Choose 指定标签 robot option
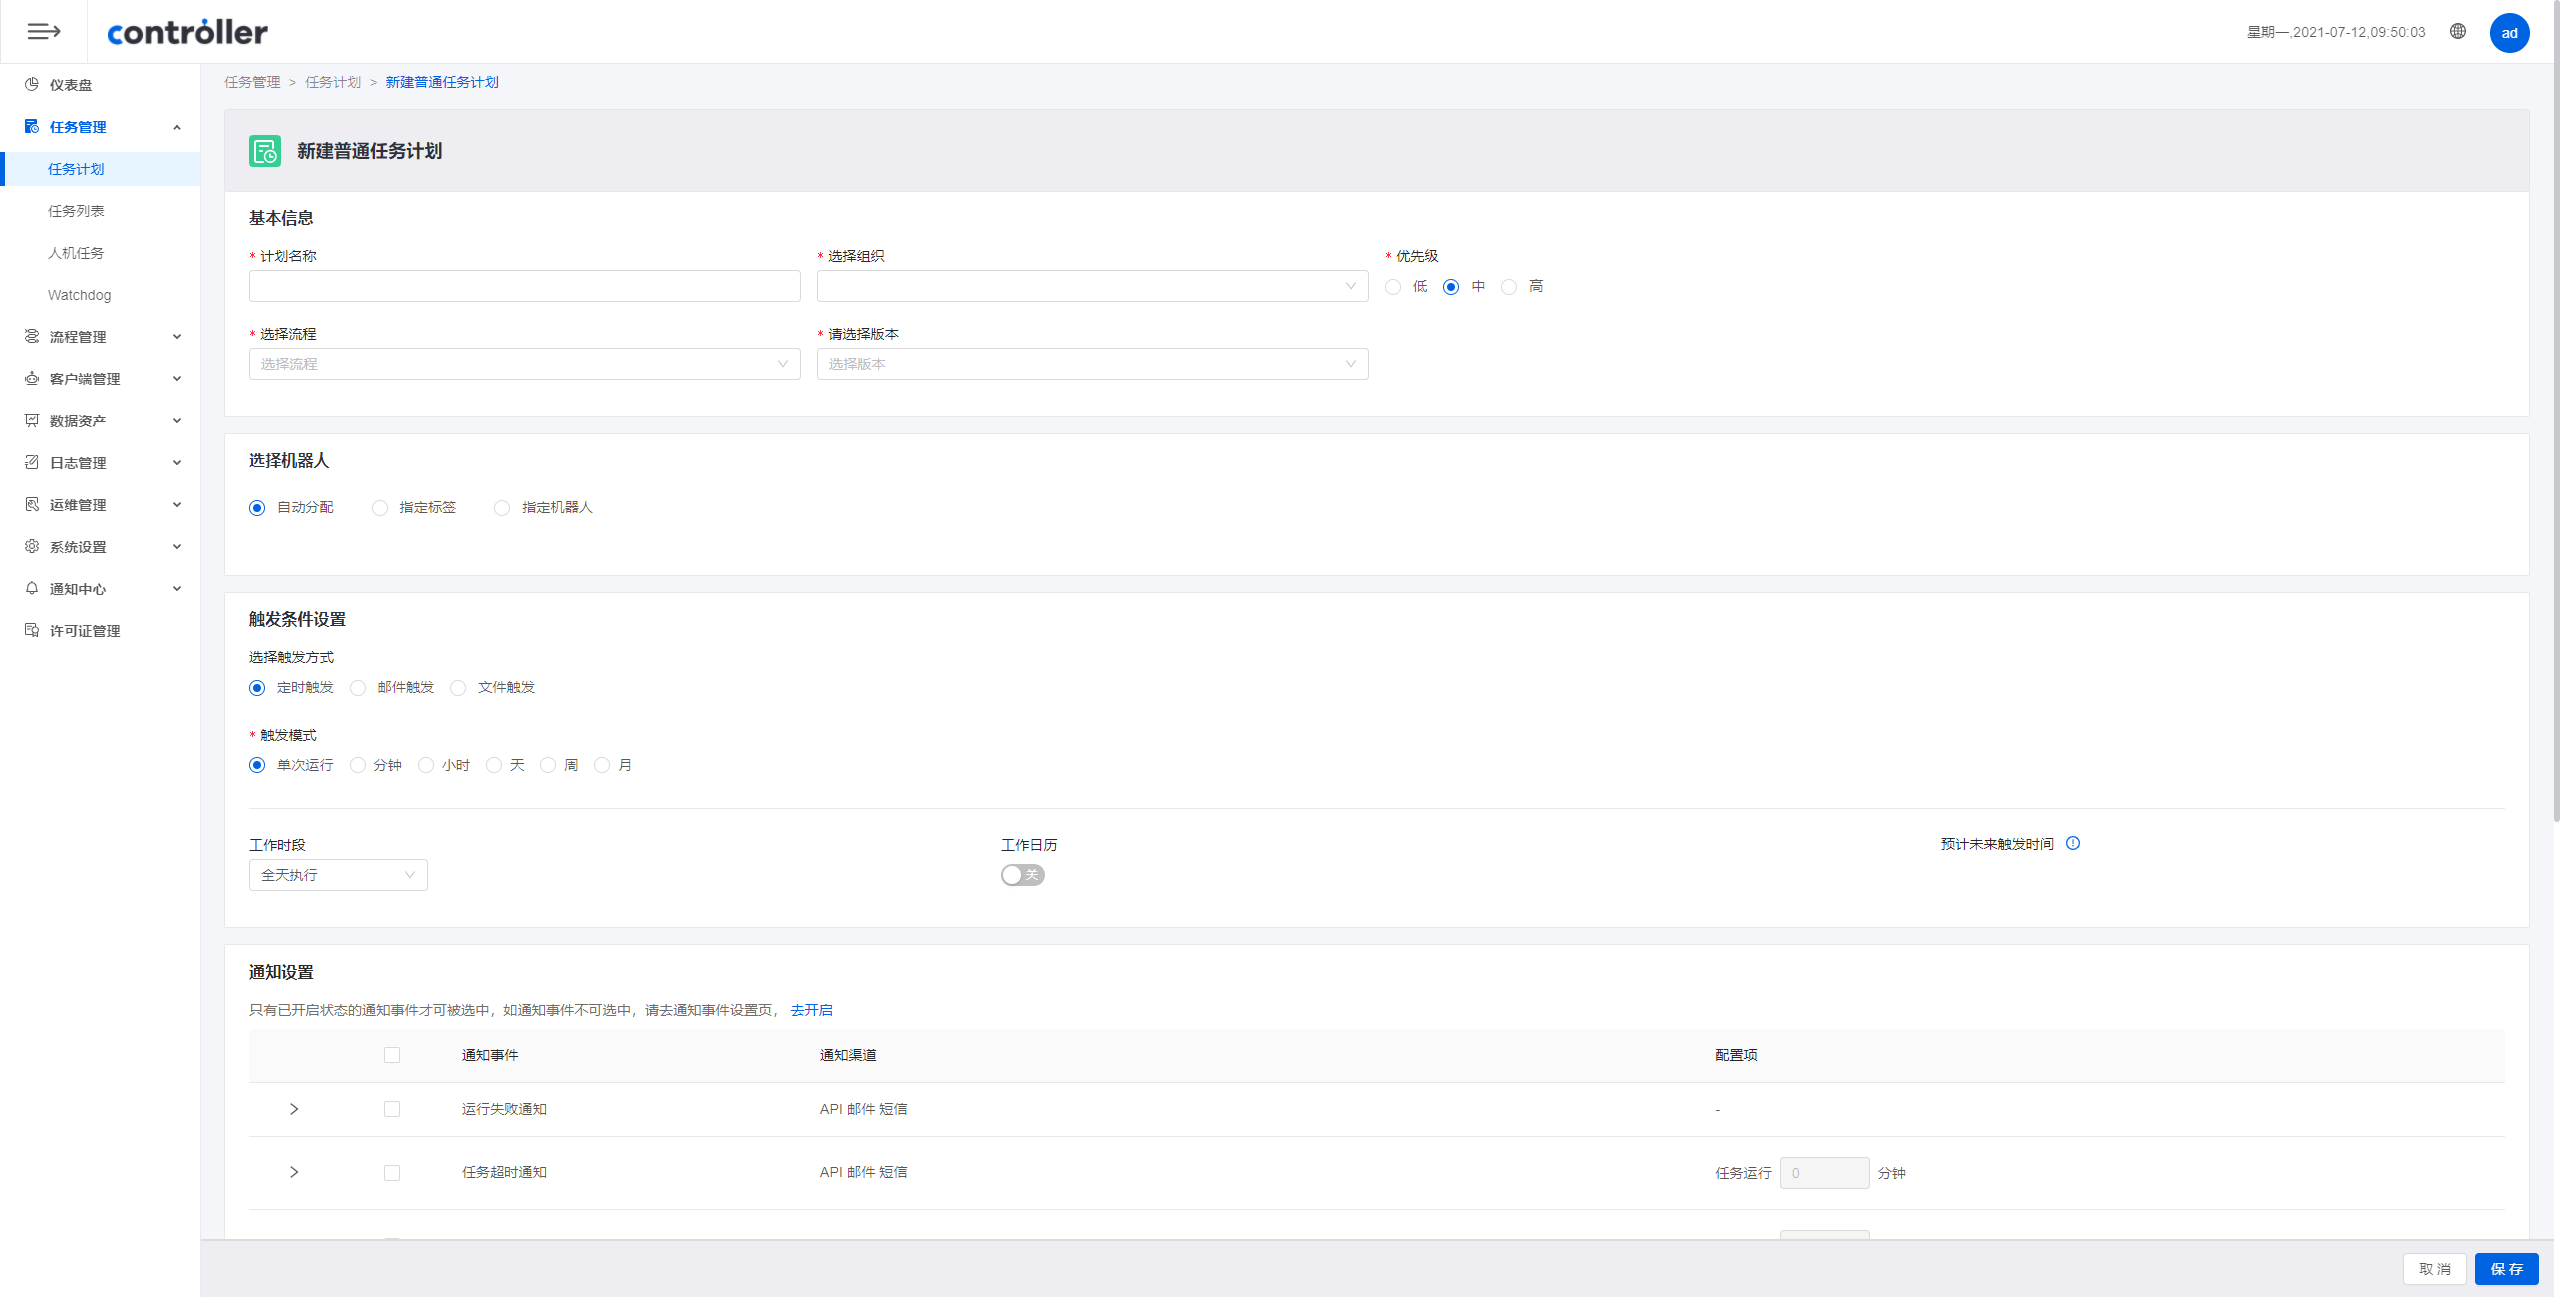This screenshot has width=2560, height=1297. (380, 508)
